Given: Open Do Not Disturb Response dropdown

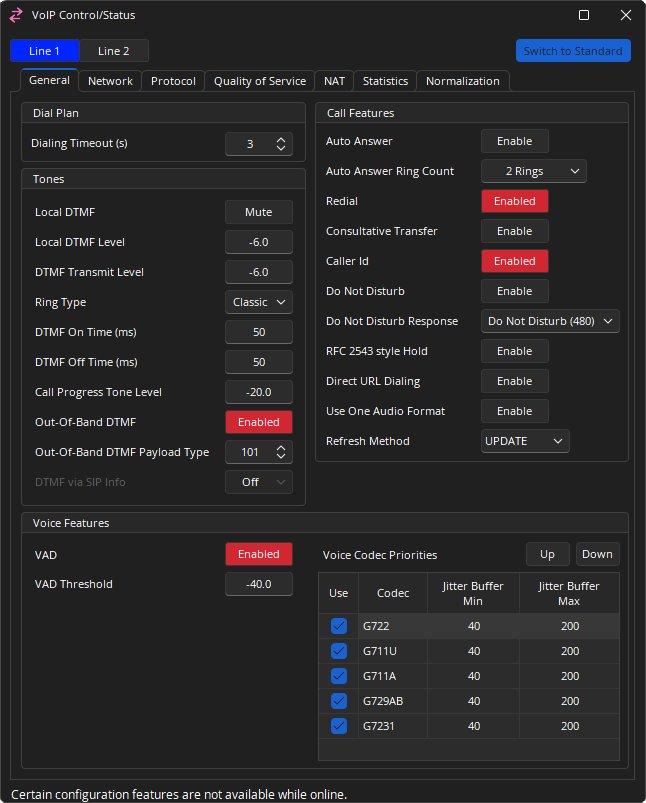Looking at the screenshot, I should tap(550, 321).
